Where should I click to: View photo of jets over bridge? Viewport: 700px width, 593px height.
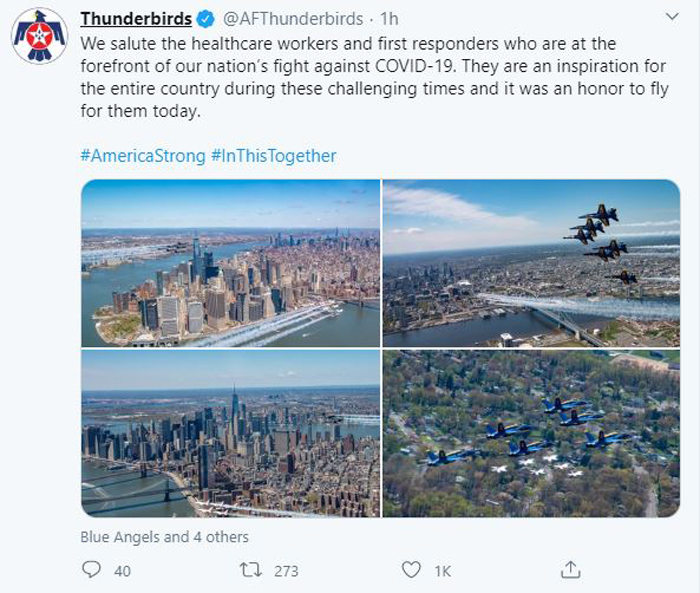tap(531, 263)
